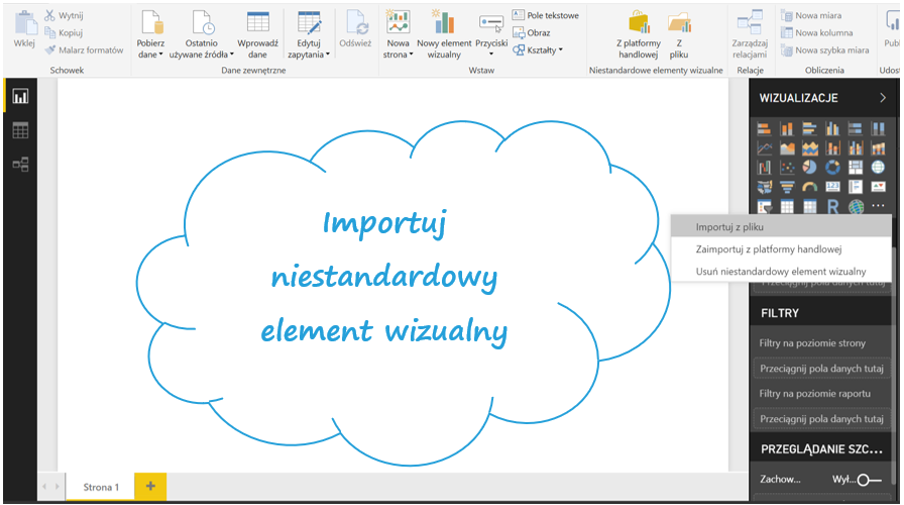
Task: Click the ellipsis for more visuals
Action: pos(878,207)
